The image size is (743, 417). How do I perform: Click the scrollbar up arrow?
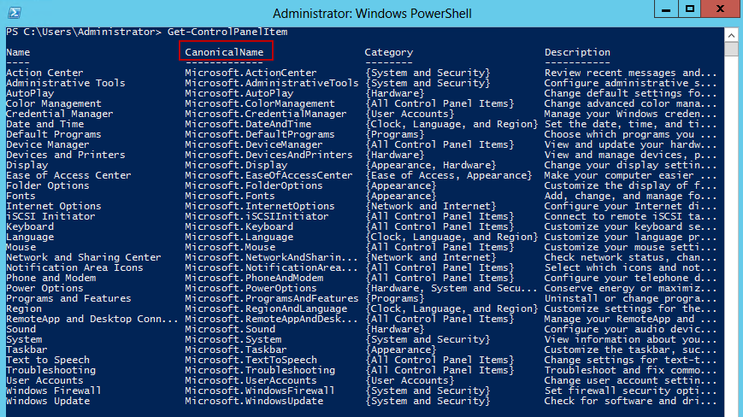731,35
